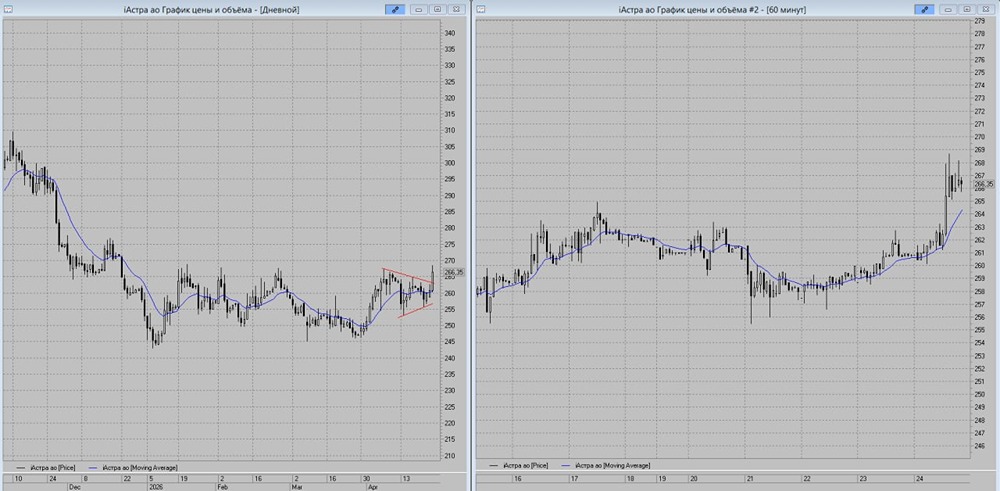Click the 'iАстра ао [Moving Average]' legend entry in the daily chart
Image resolution: width=1000 pixels, height=491 pixels.
coord(131,467)
